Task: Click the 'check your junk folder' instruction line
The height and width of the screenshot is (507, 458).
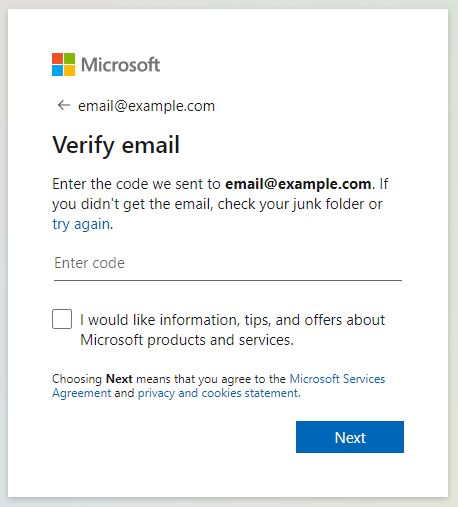Action: [x=217, y=204]
